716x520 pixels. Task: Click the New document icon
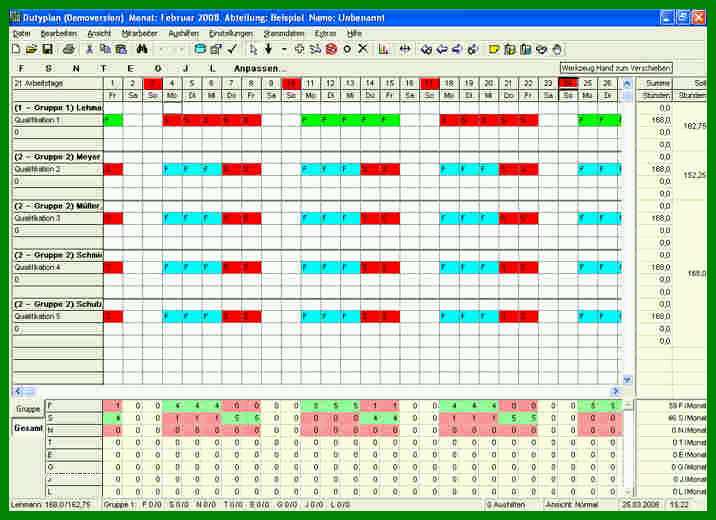pos(16,49)
